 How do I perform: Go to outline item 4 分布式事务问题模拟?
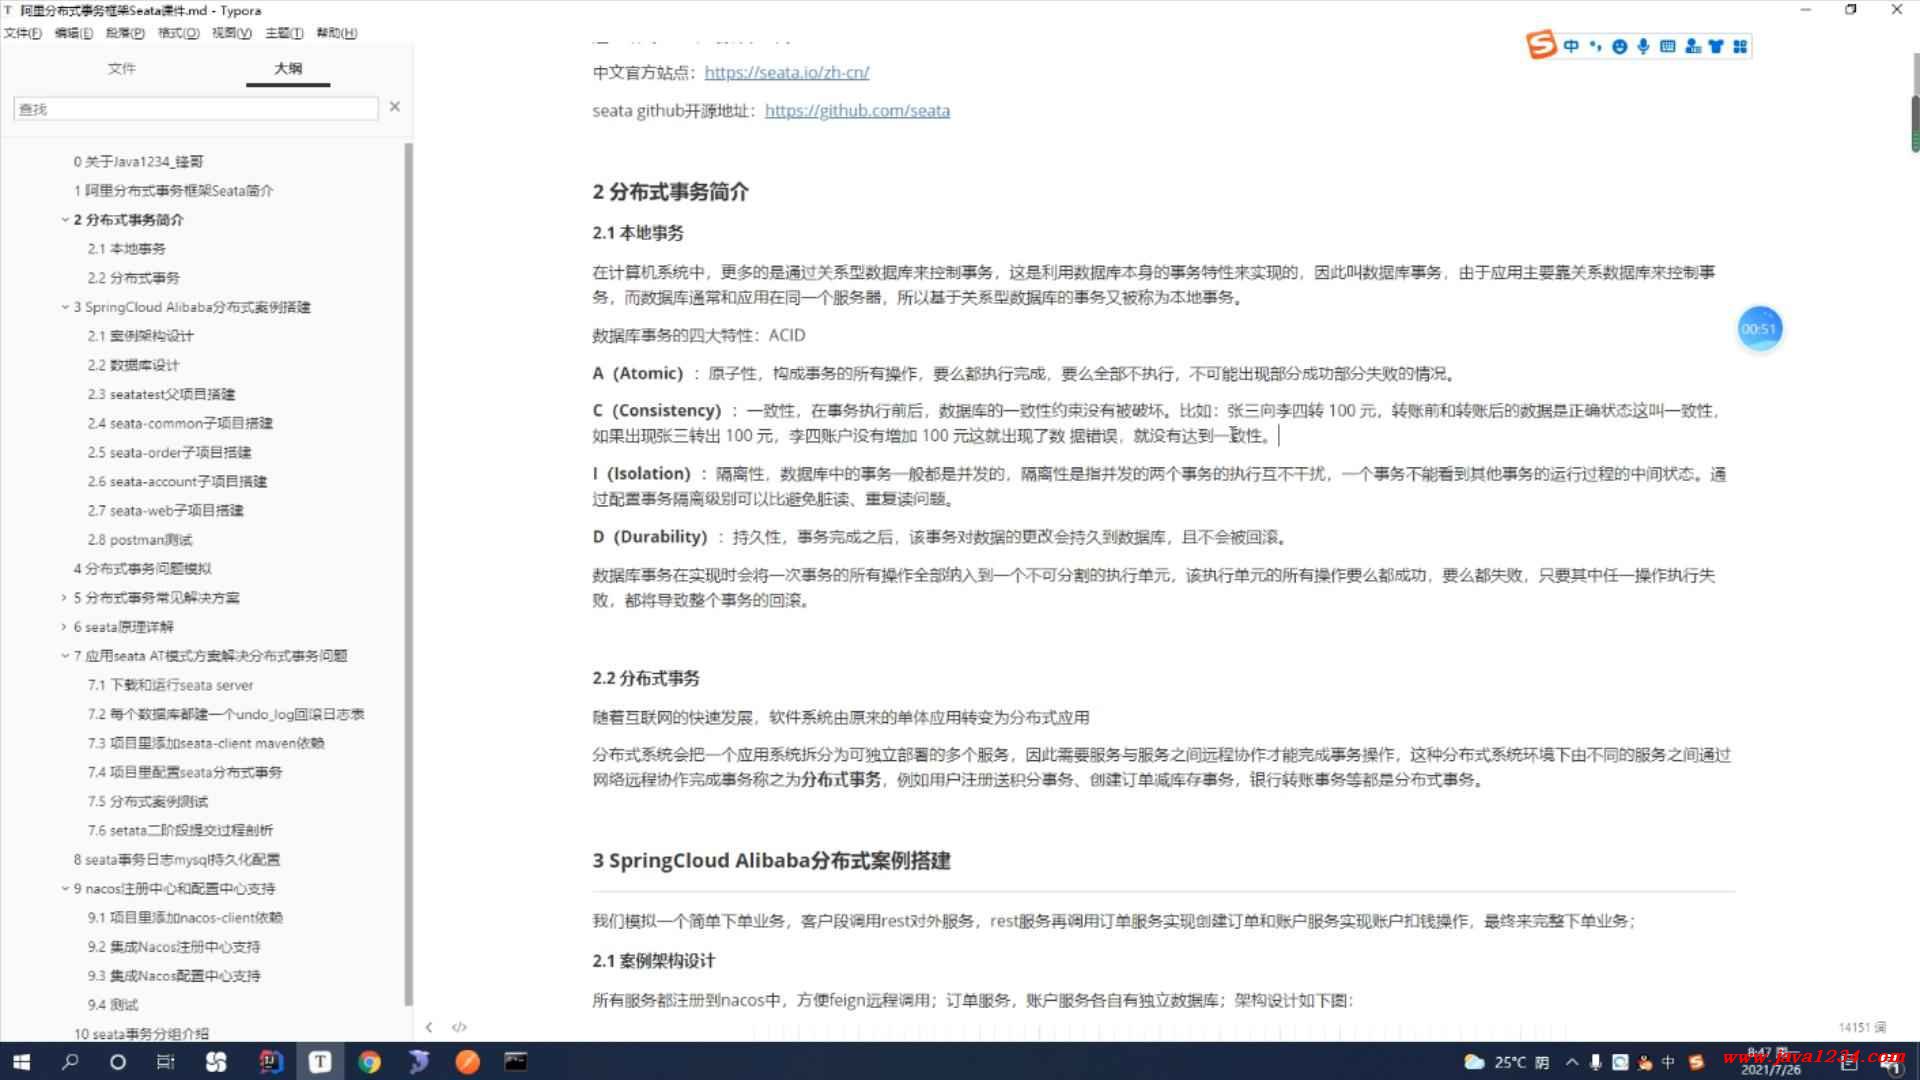[x=142, y=568]
